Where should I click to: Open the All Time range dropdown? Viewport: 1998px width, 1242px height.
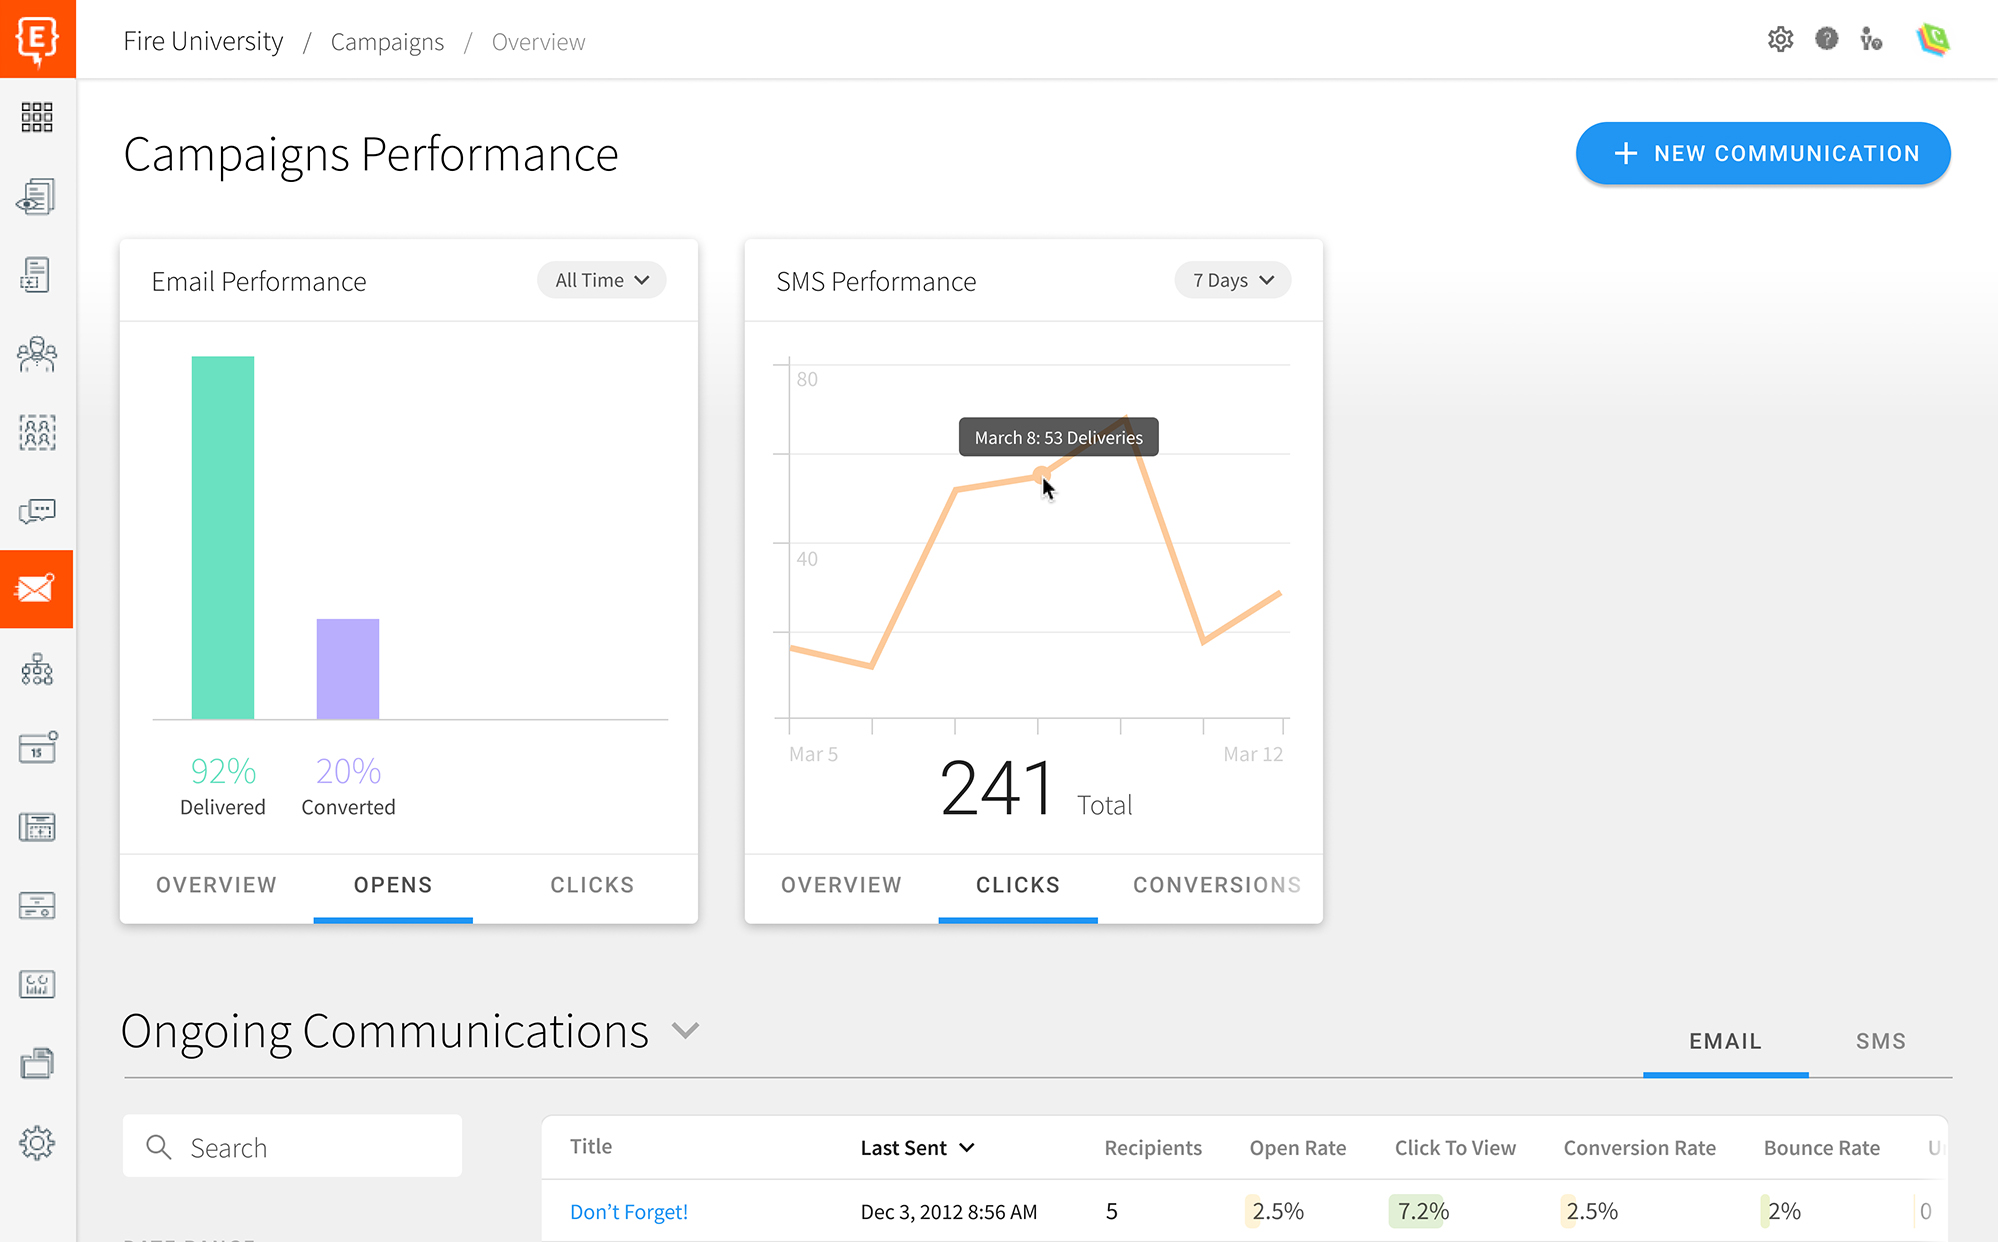point(602,280)
